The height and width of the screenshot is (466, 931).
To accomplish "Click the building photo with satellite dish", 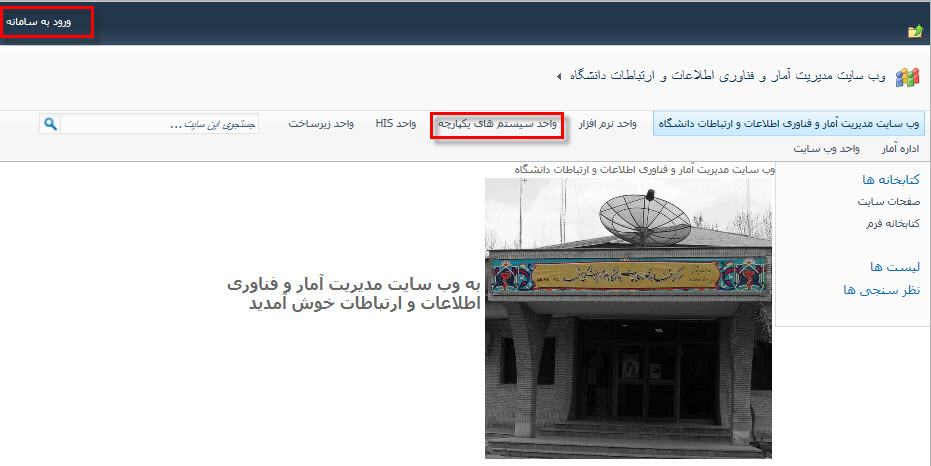I will 628,318.
